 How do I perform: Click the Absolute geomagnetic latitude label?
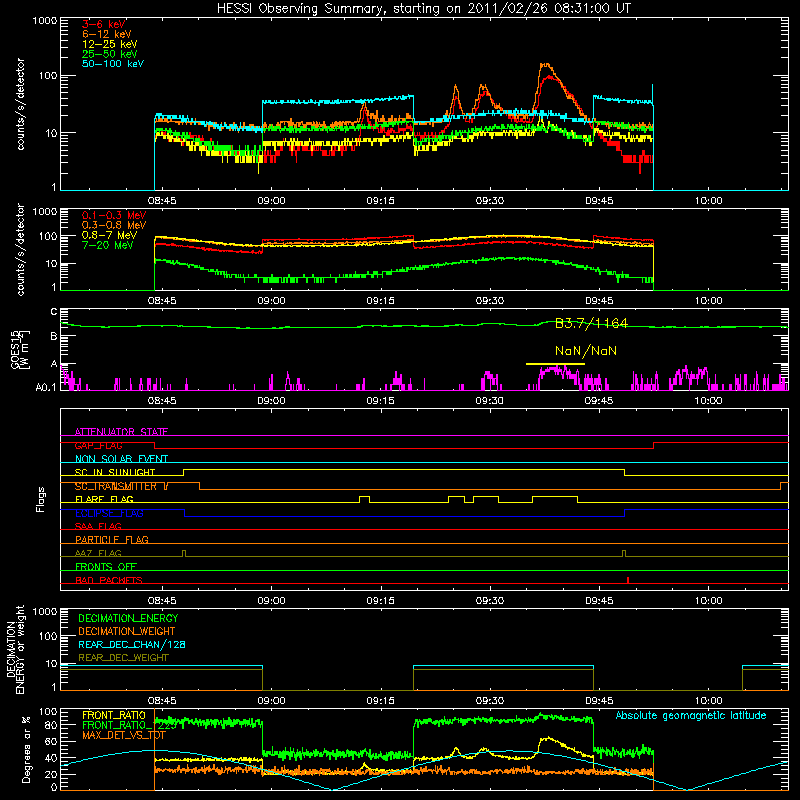(x=691, y=716)
